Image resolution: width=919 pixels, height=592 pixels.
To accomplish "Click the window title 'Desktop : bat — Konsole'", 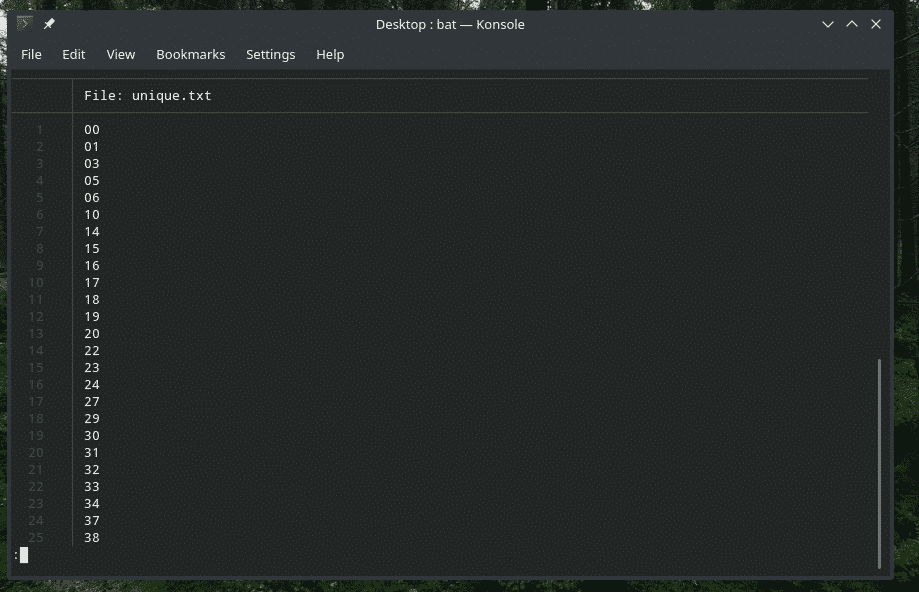I will [450, 24].
